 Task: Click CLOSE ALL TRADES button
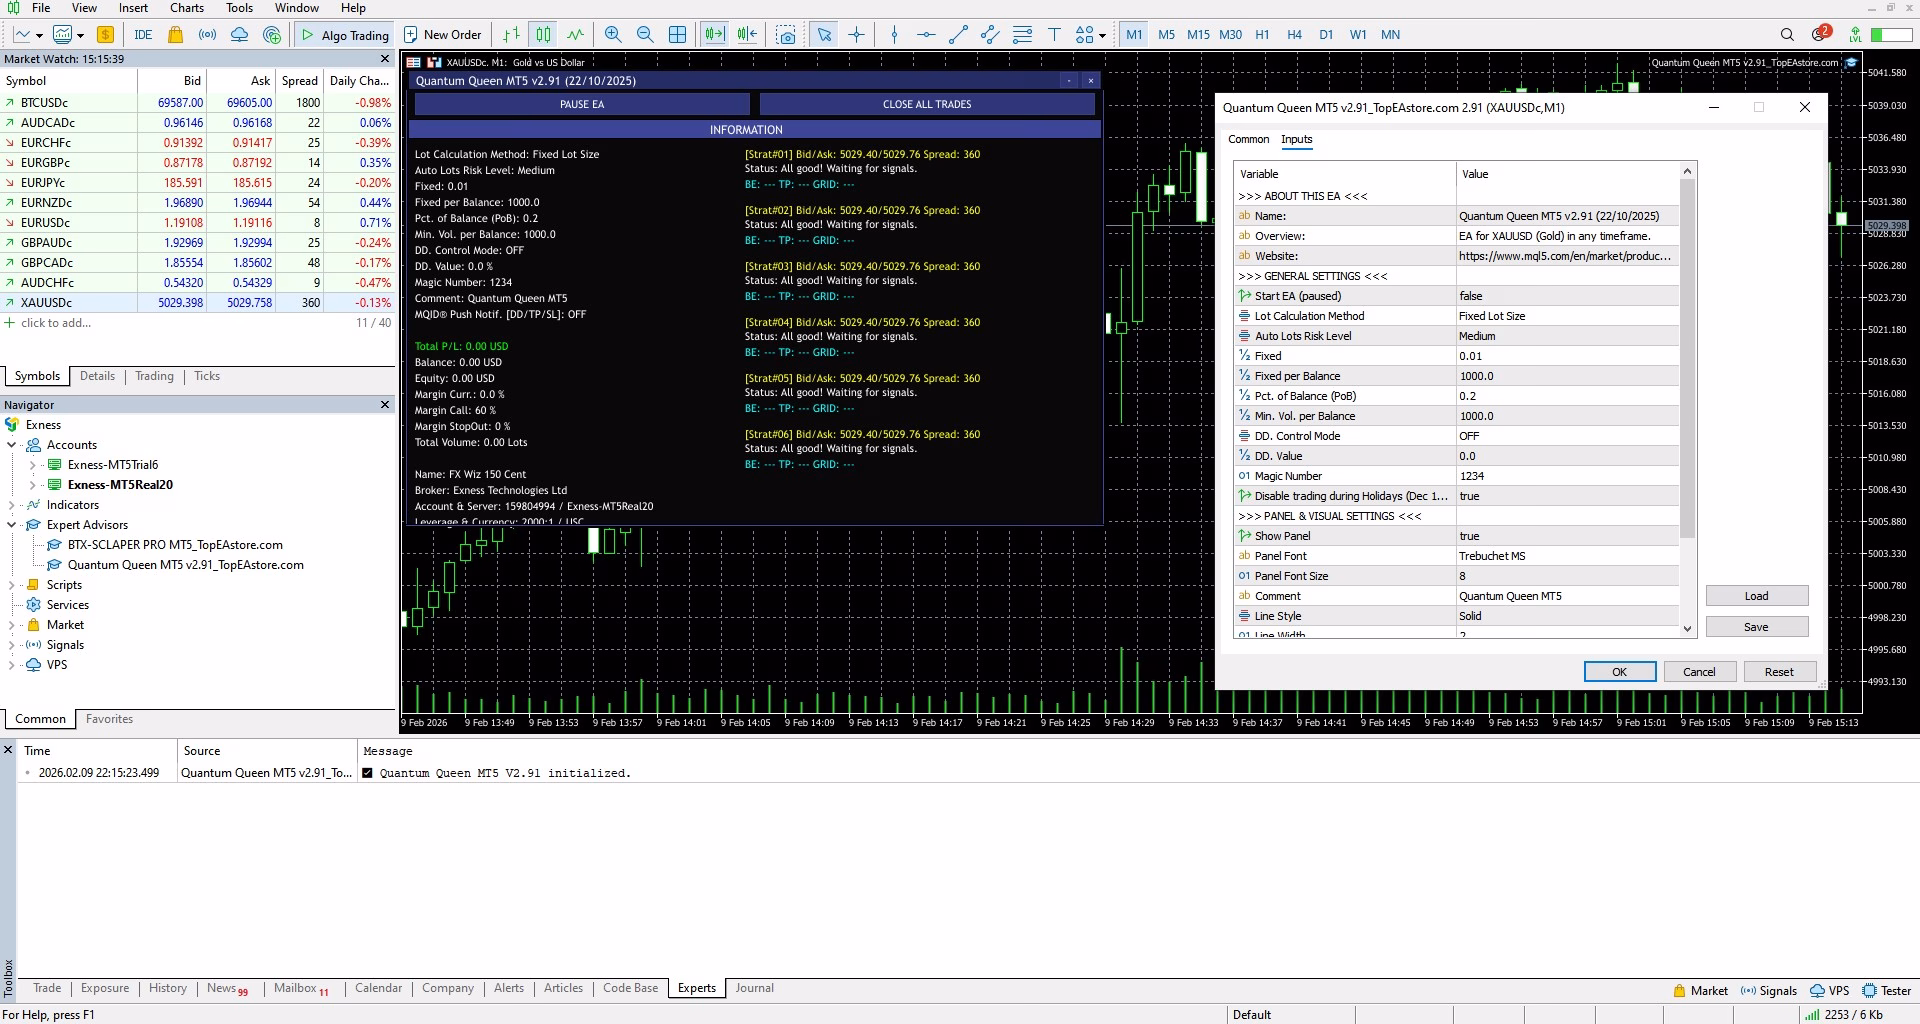[x=926, y=104]
